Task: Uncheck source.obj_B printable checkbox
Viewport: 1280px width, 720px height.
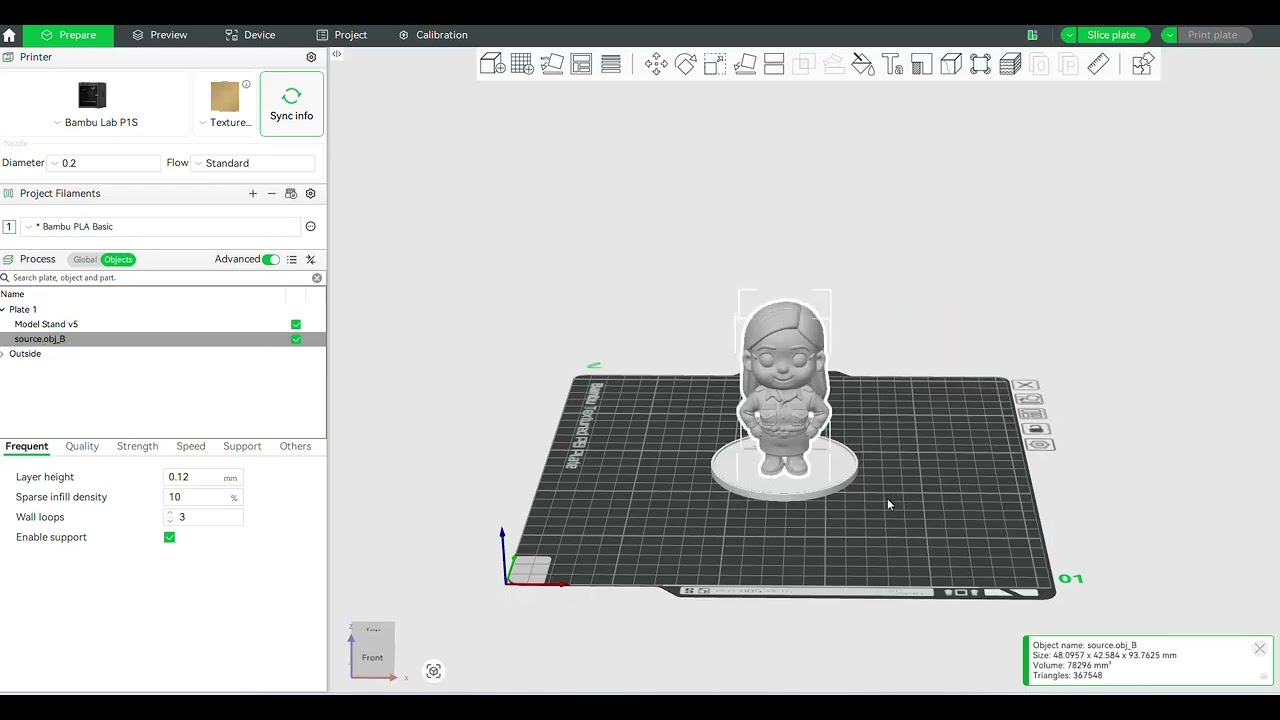Action: (x=296, y=339)
